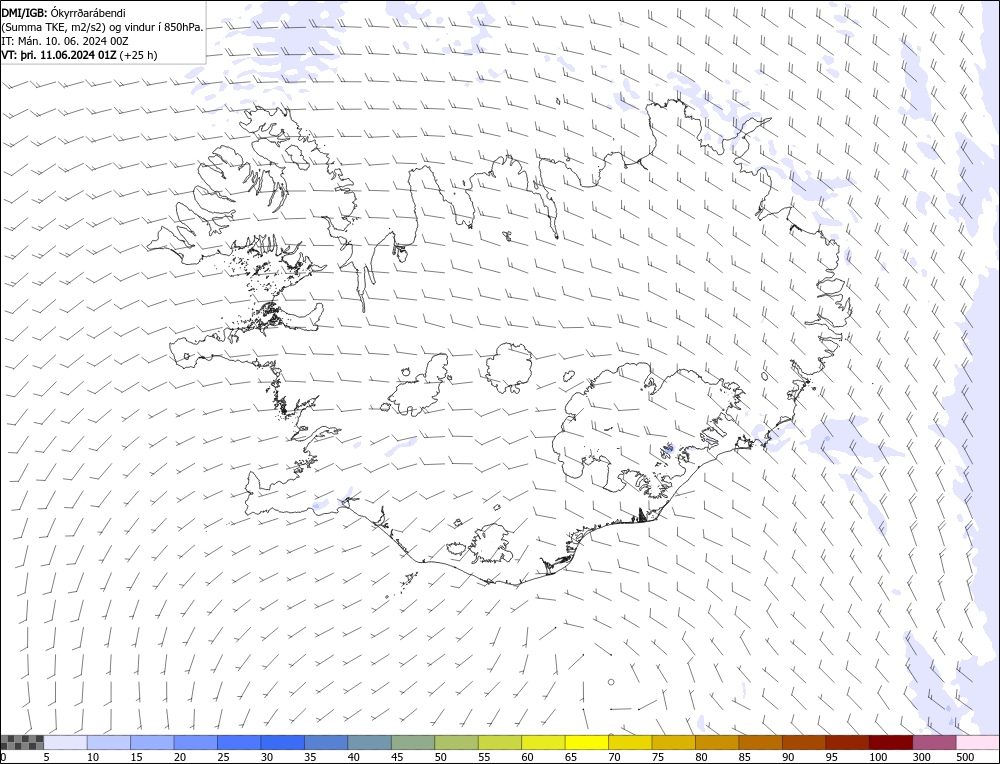This screenshot has height=764, width=1000.
Task: Pick the mauve swatch between 300 and 500
Action: (935, 742)
